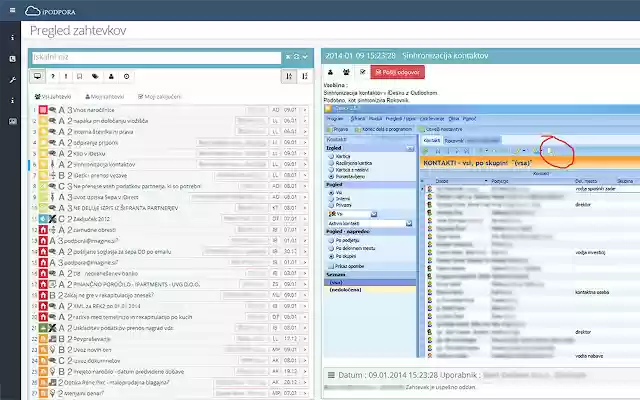Open the ID card icon in the sidebar
The width and height of the screenshot is (640, 400).
click(x=13, y=121)
